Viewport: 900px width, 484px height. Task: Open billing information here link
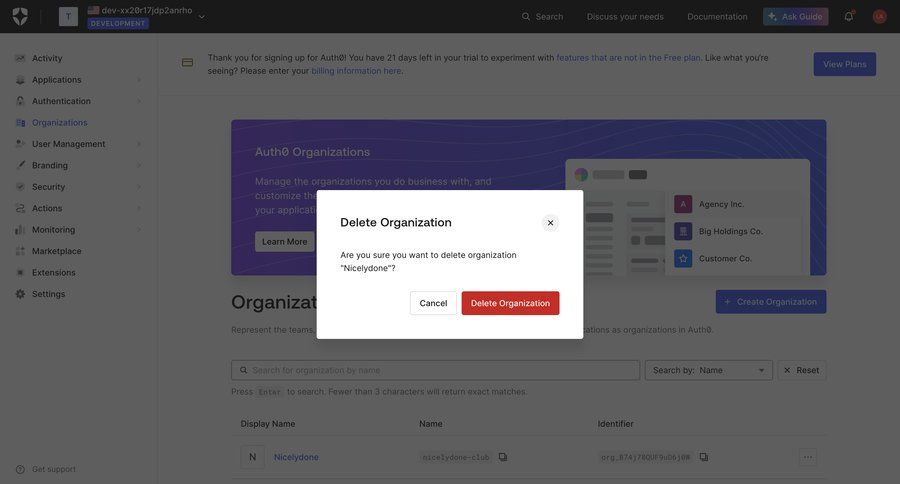coord(356,71)
